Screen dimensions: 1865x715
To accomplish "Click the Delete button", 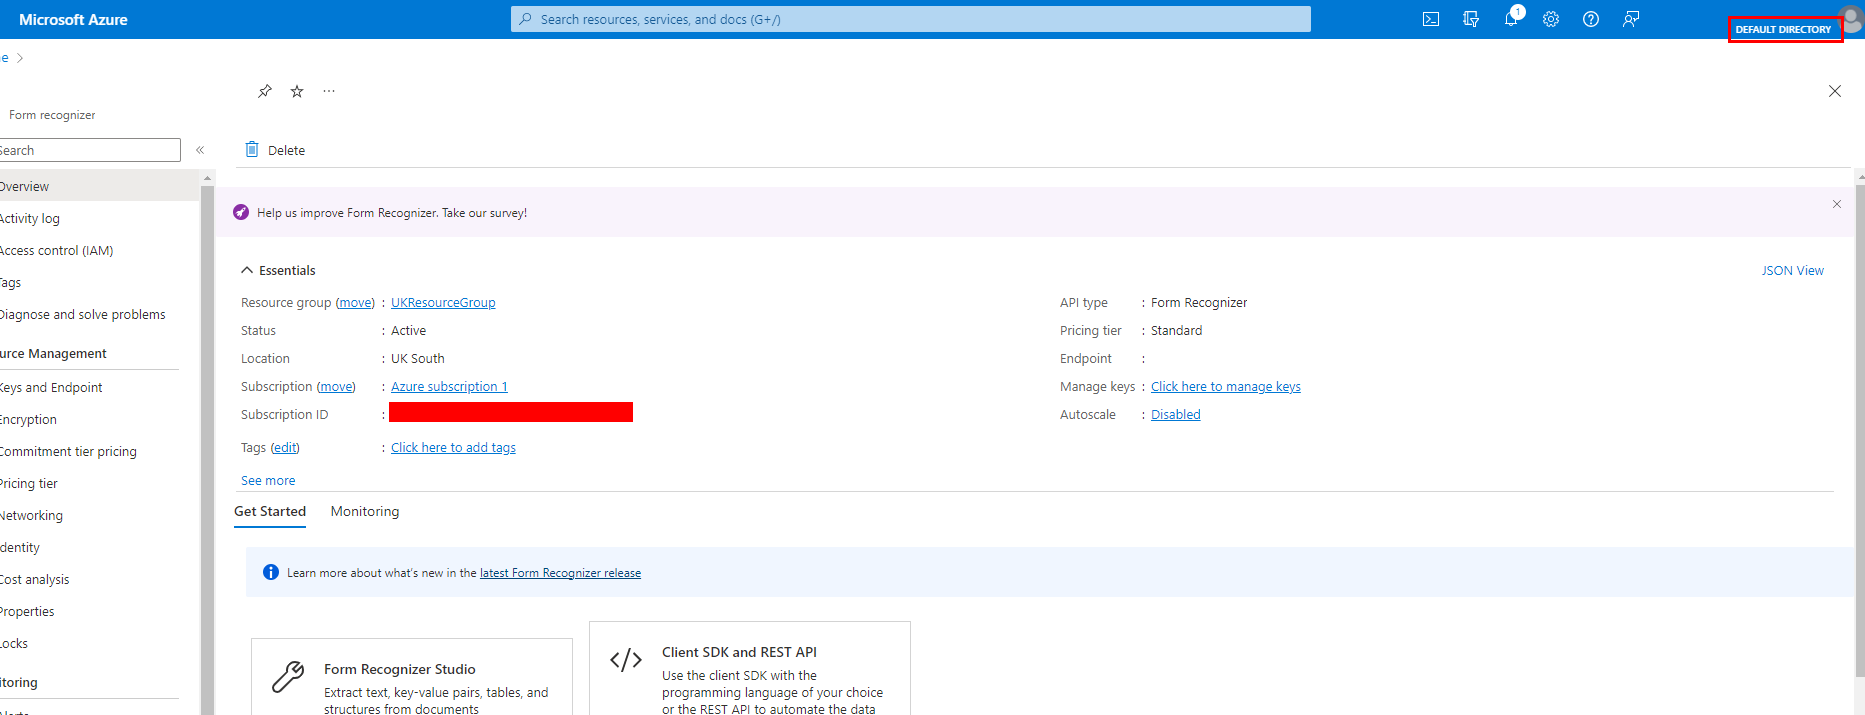I will (276, 150).
